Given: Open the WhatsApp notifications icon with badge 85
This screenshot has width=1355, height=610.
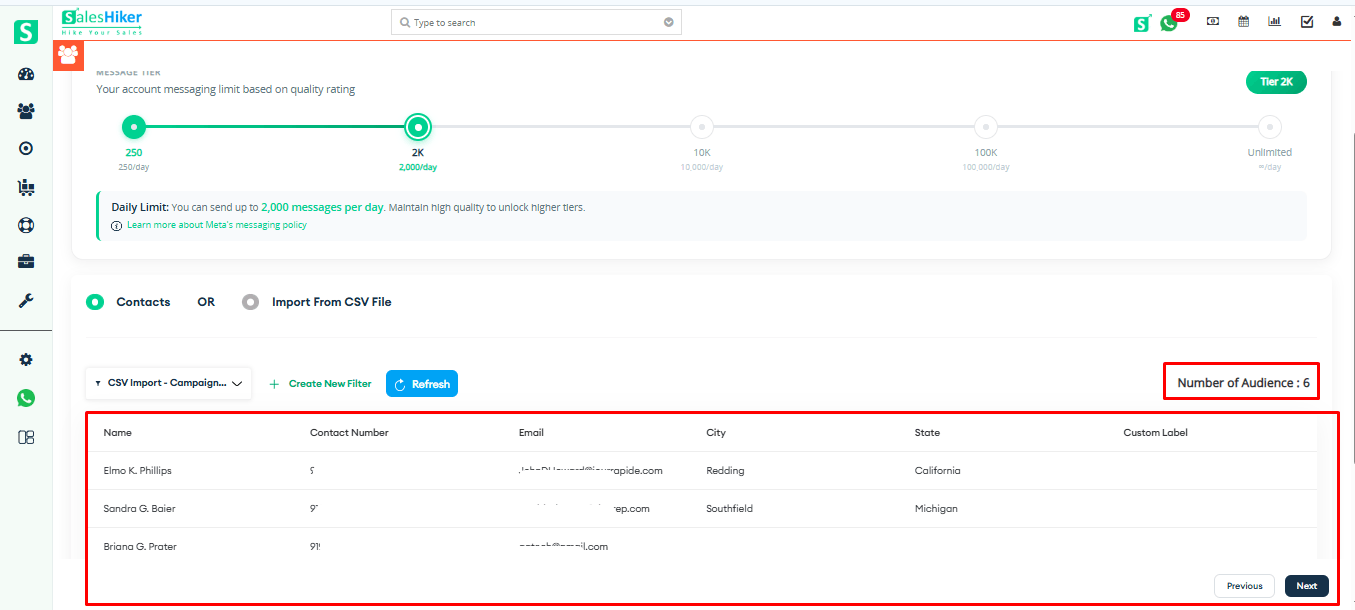Looking at the screenshot, I should (1169, 23).
